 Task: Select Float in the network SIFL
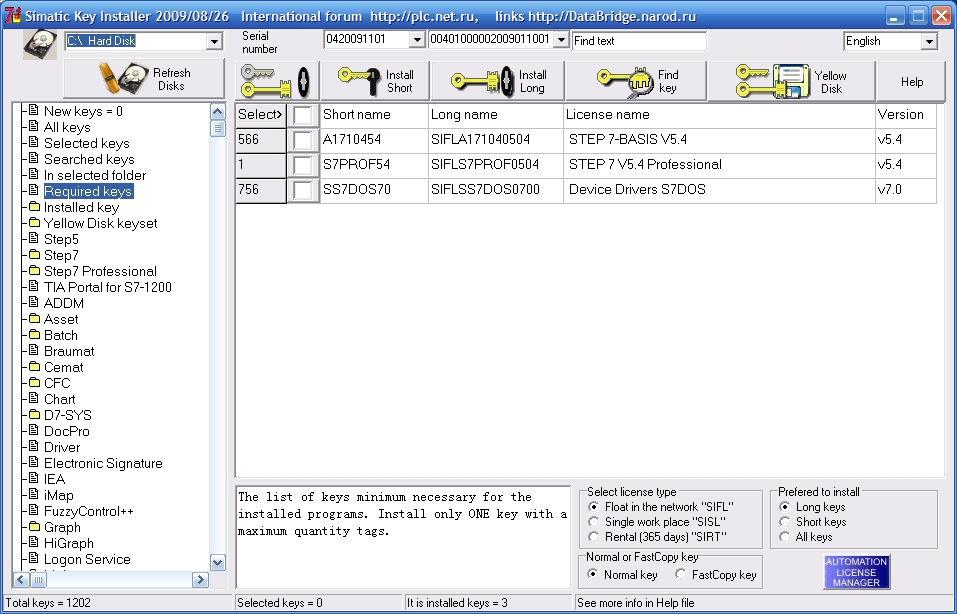pos(593,507)
